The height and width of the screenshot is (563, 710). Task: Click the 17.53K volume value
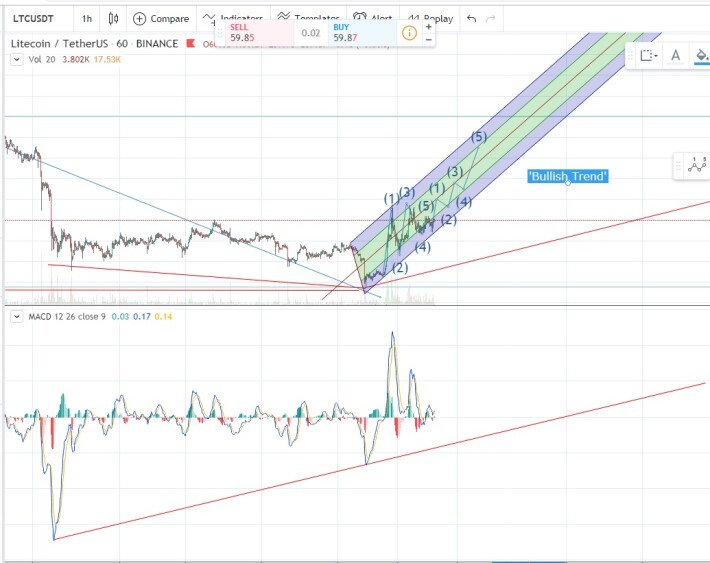click(x=107, y=59)
